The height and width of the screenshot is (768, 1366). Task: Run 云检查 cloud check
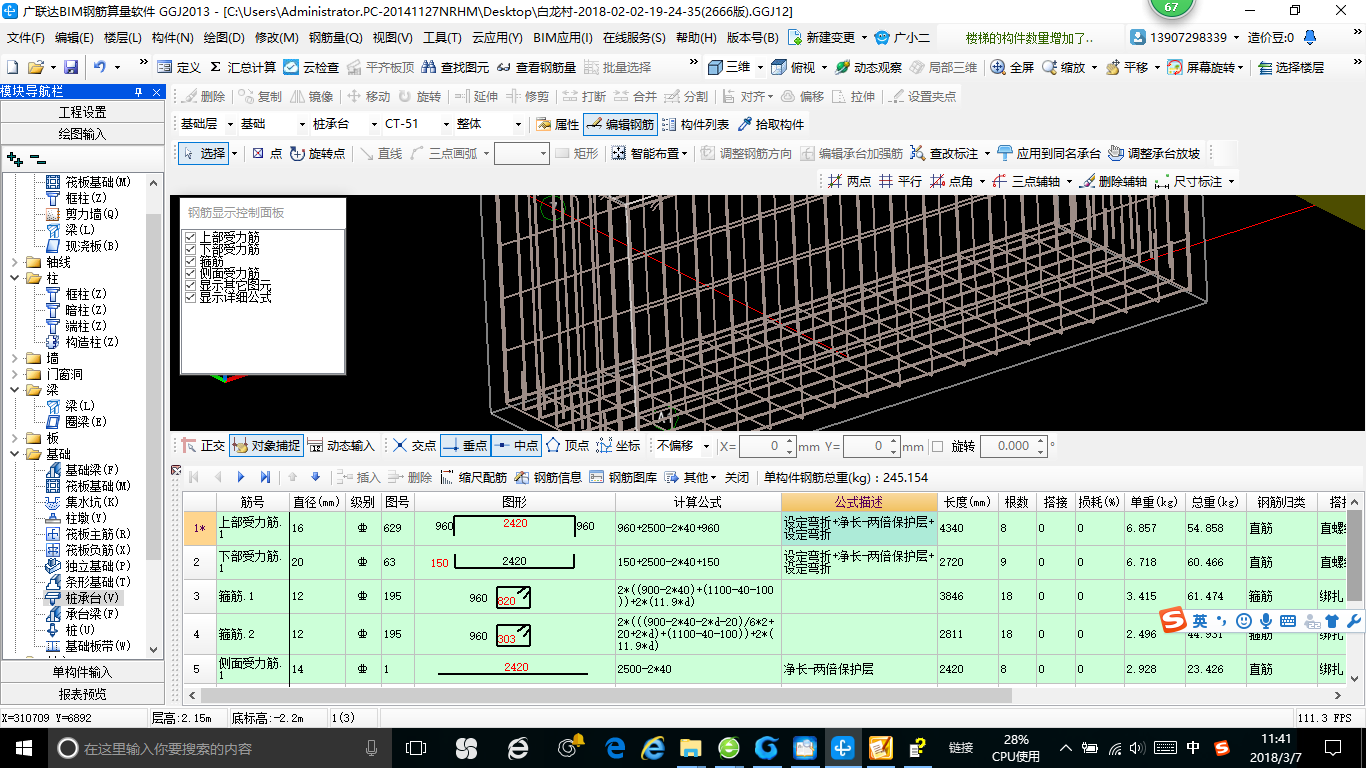pos(311,67)
